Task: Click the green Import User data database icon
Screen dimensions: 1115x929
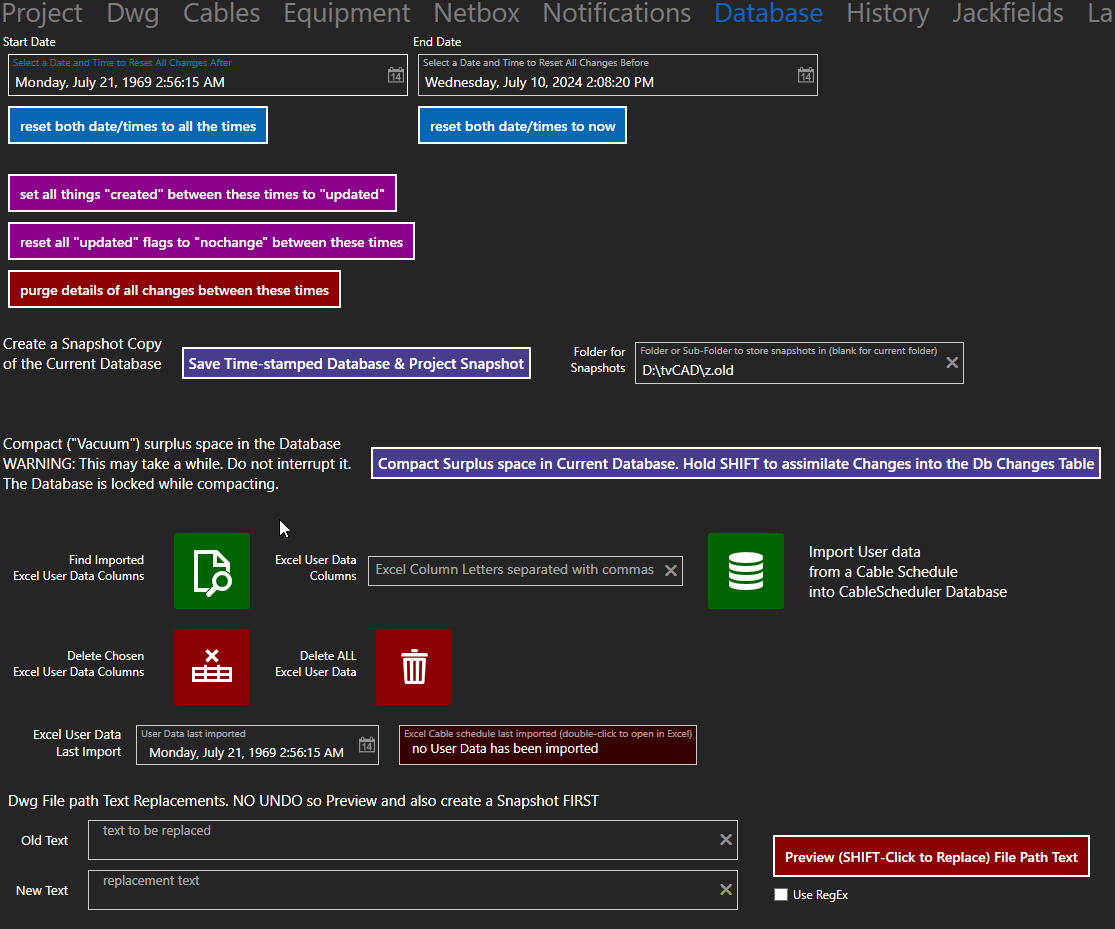Action: click(746, 571)
